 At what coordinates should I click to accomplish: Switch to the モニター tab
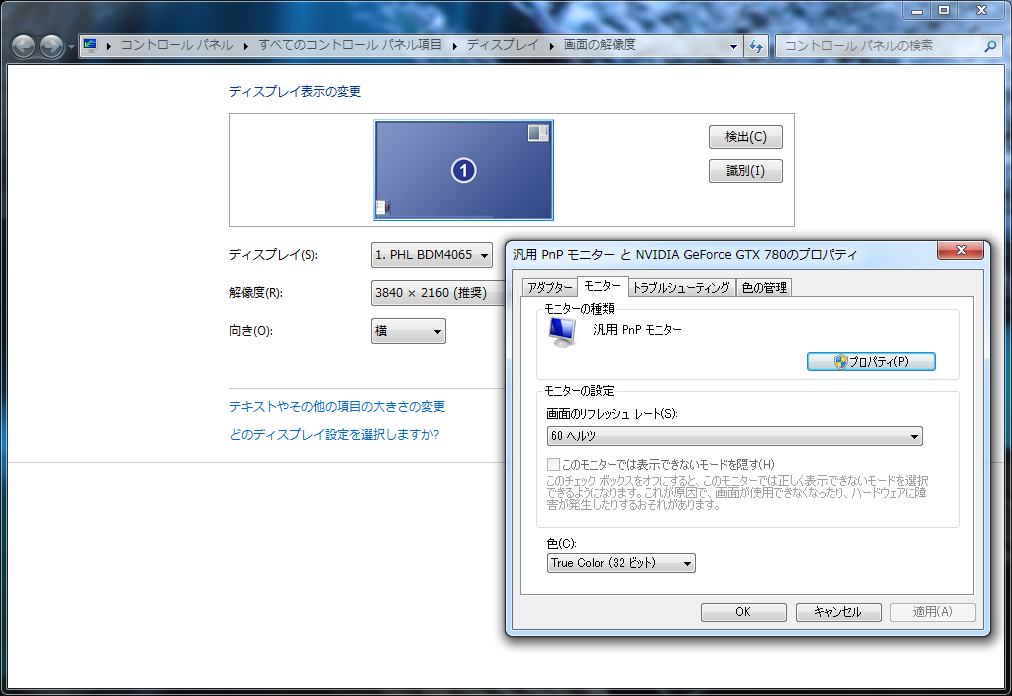pos(602,285)
